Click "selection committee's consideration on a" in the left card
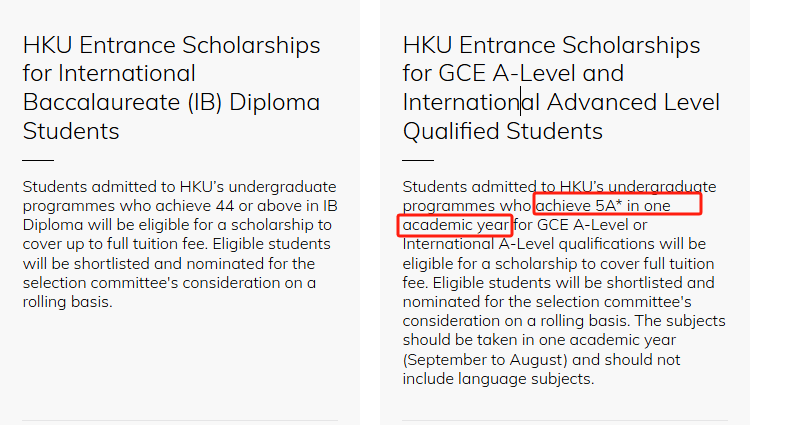The image size is (792, 425). 169,283
